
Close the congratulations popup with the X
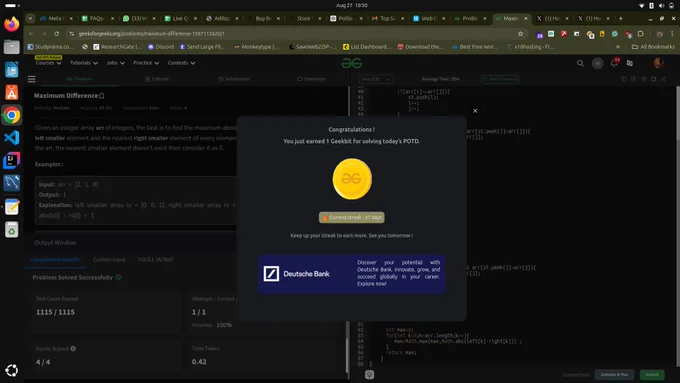pos(475,111)
